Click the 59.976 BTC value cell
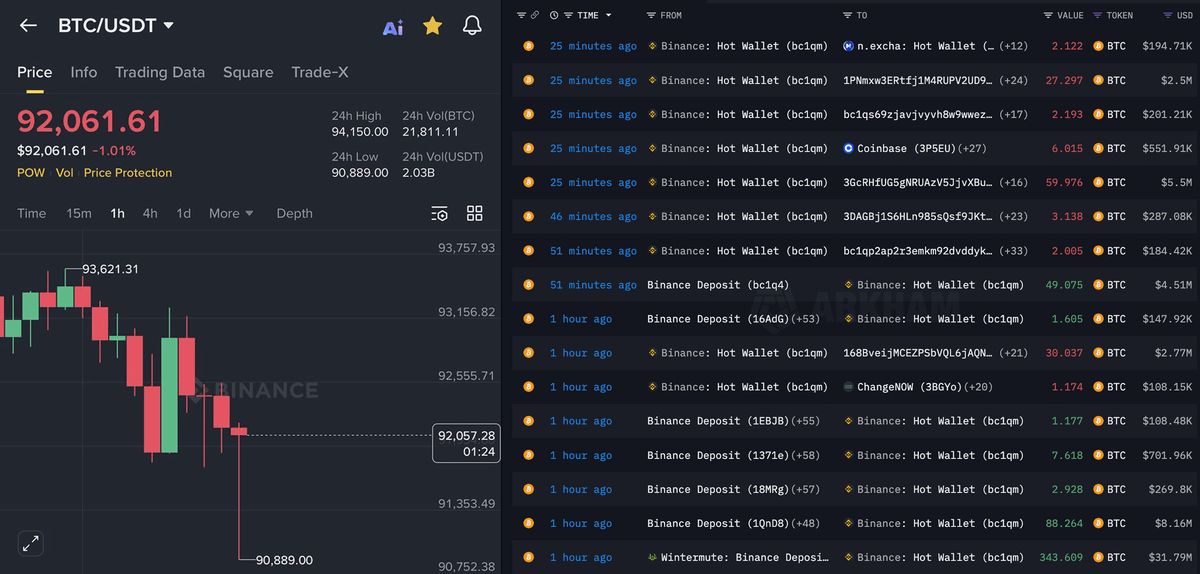This screenshot has height=574, width=1200. [1064, 182]
